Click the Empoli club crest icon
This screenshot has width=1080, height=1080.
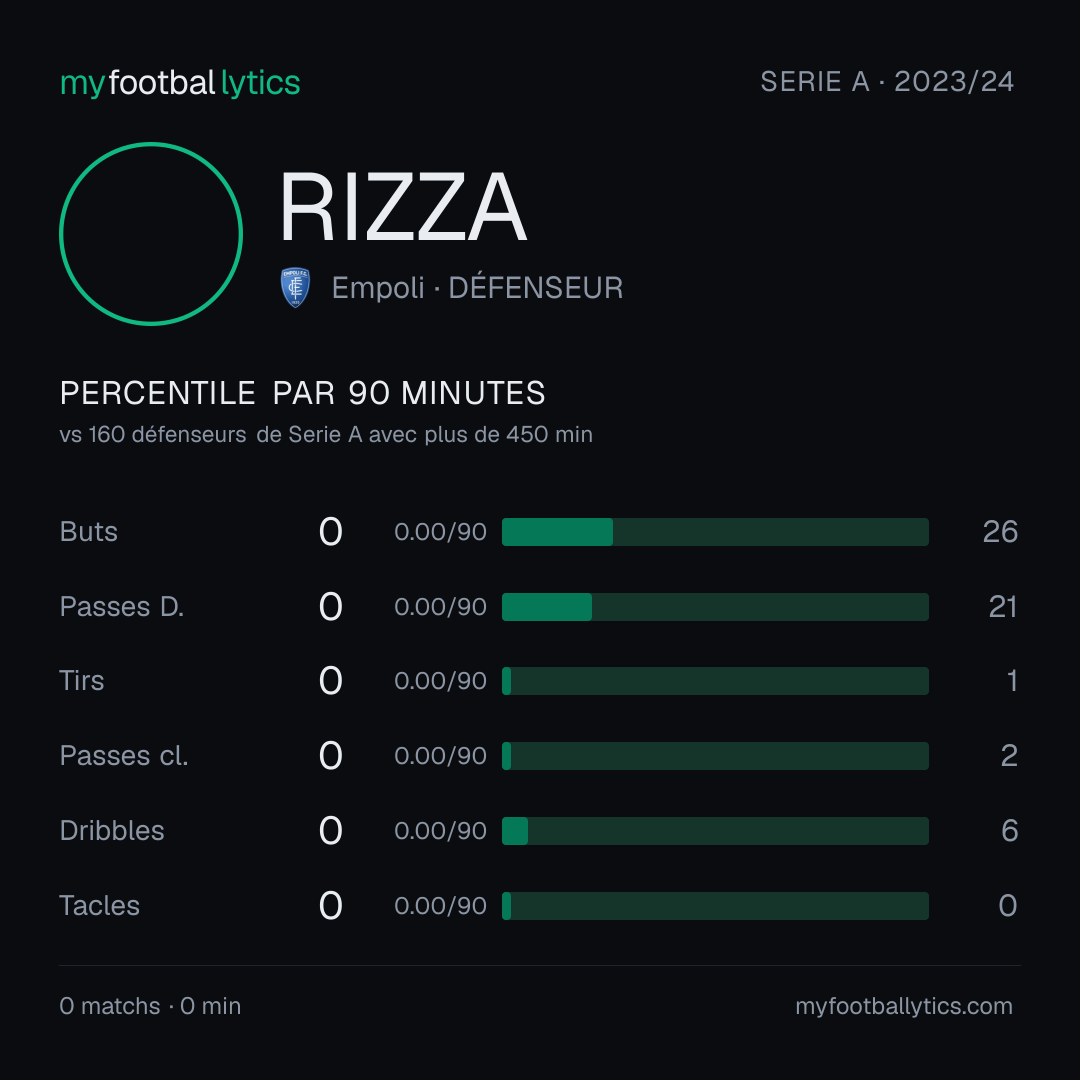(x=295, y=287)
